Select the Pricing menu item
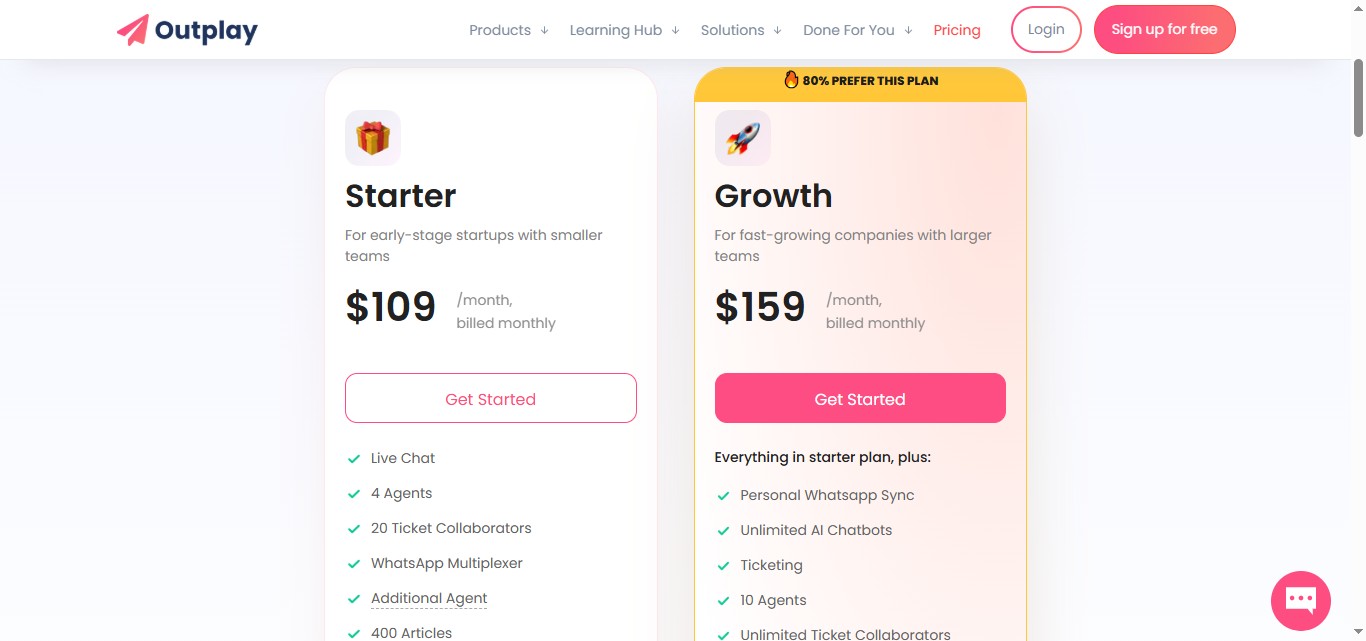Viewport: 1366px width, 641px height. pyautogui.click(x=957, y=30)
